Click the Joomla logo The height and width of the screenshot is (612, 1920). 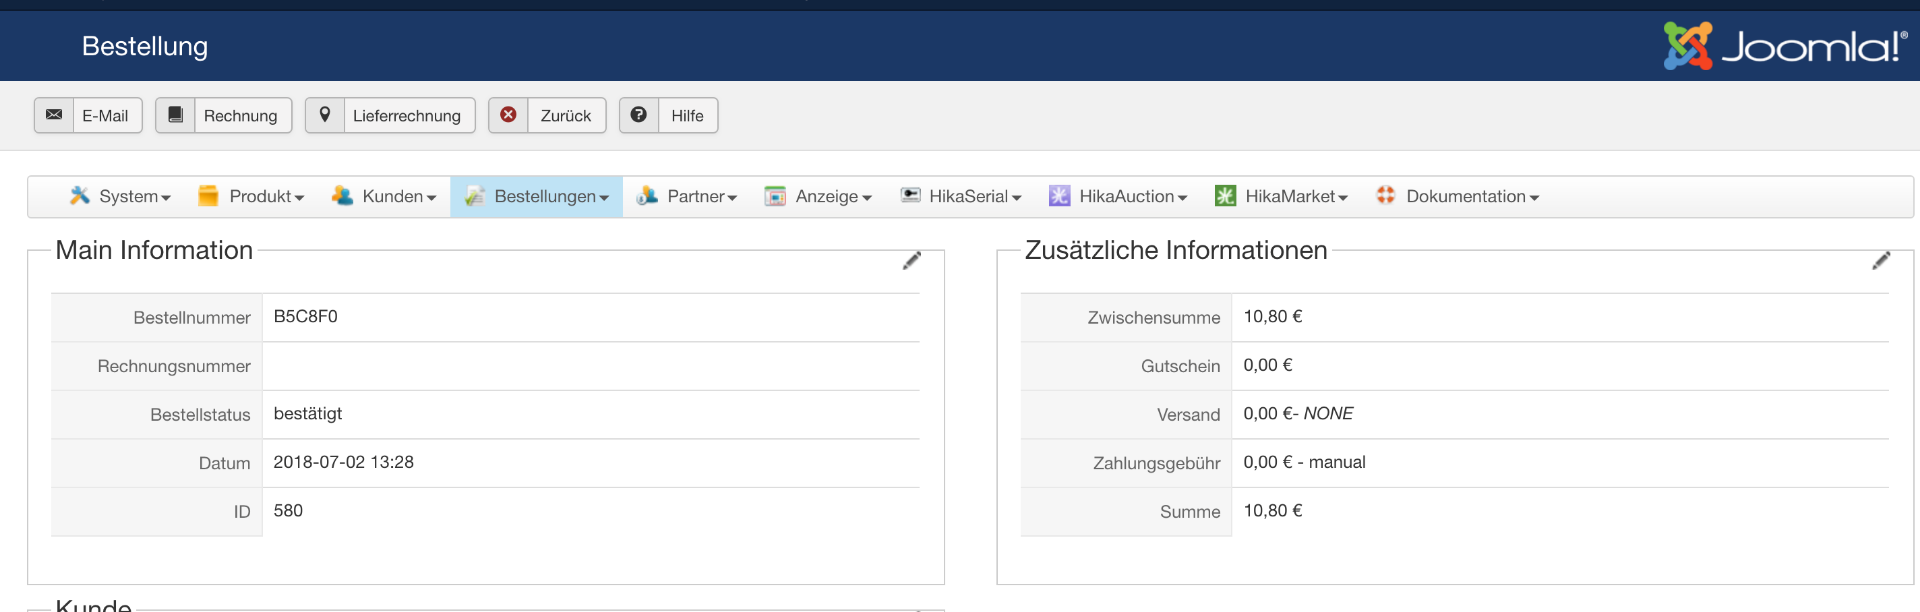coord(1785,46)
